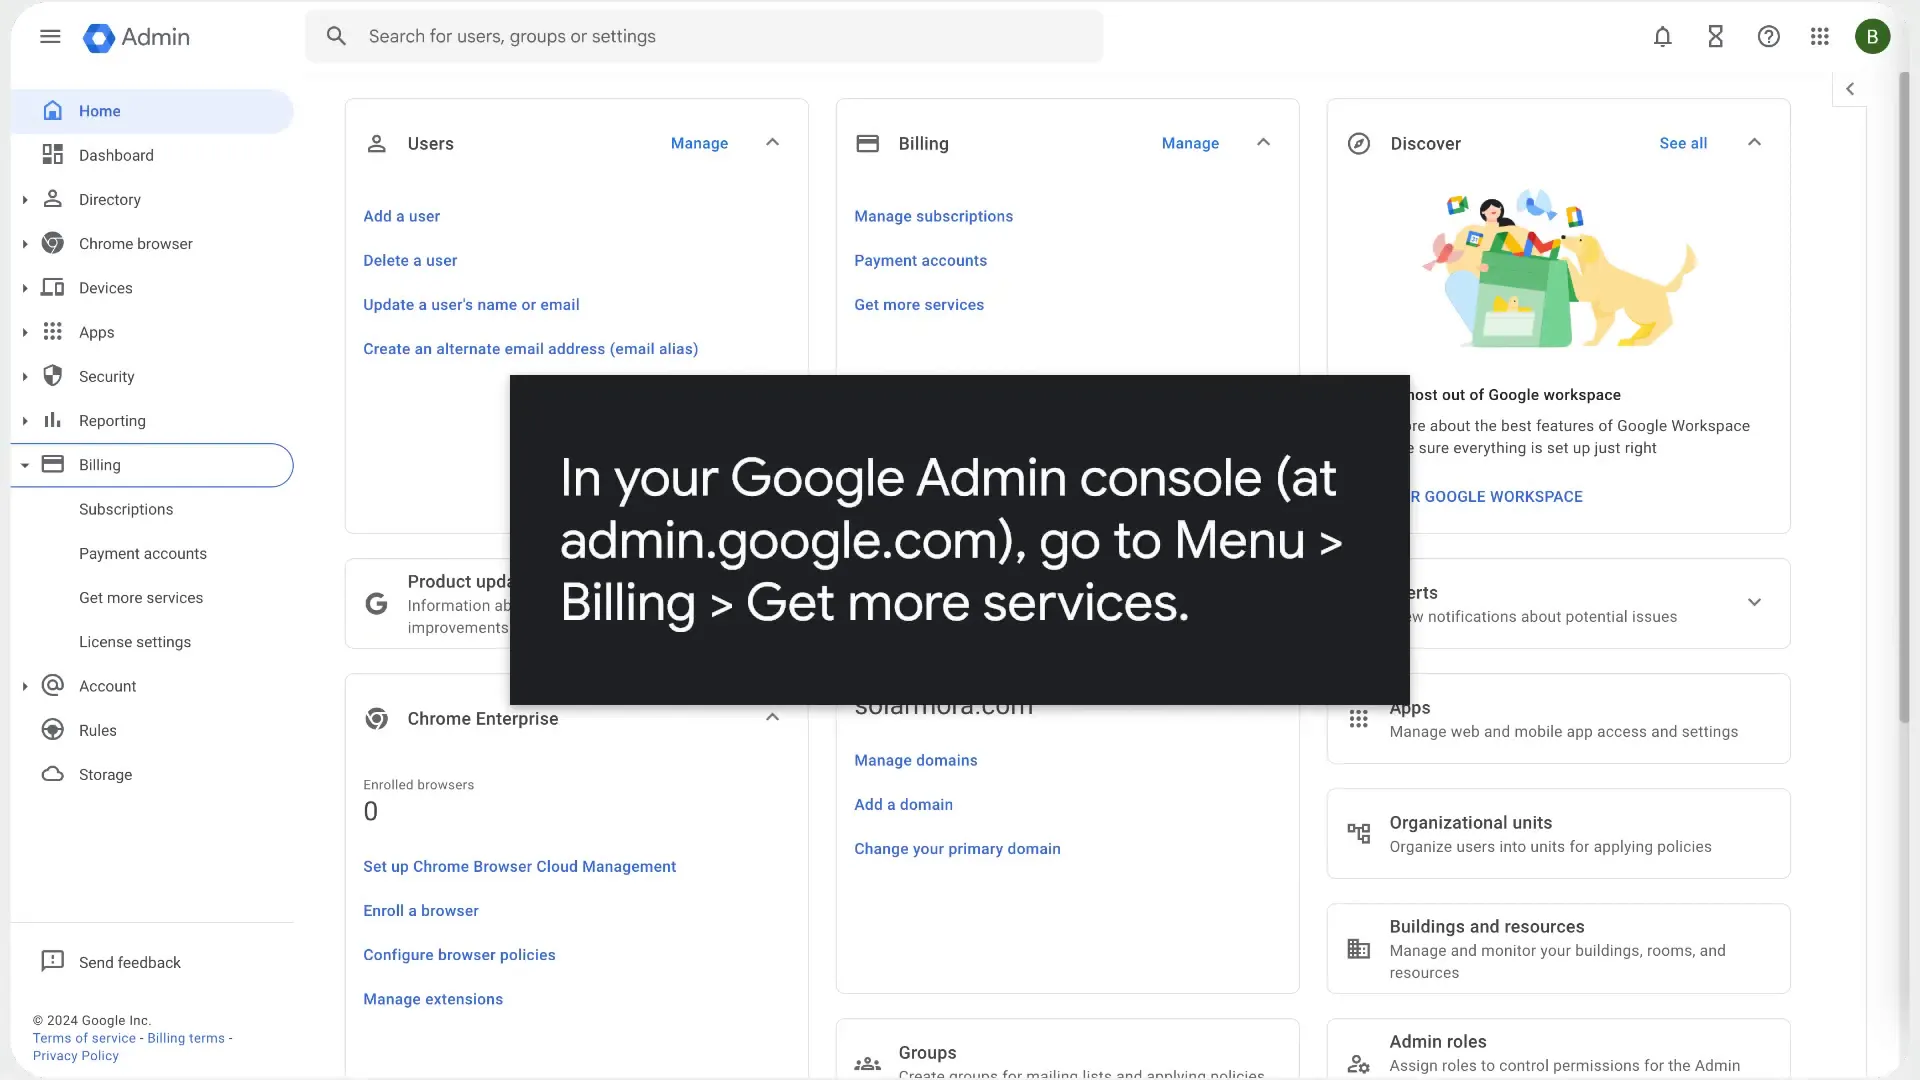Collapse the Billing card chevron
Viewport: 1920px width, 1080px height.
[1263, 143]
